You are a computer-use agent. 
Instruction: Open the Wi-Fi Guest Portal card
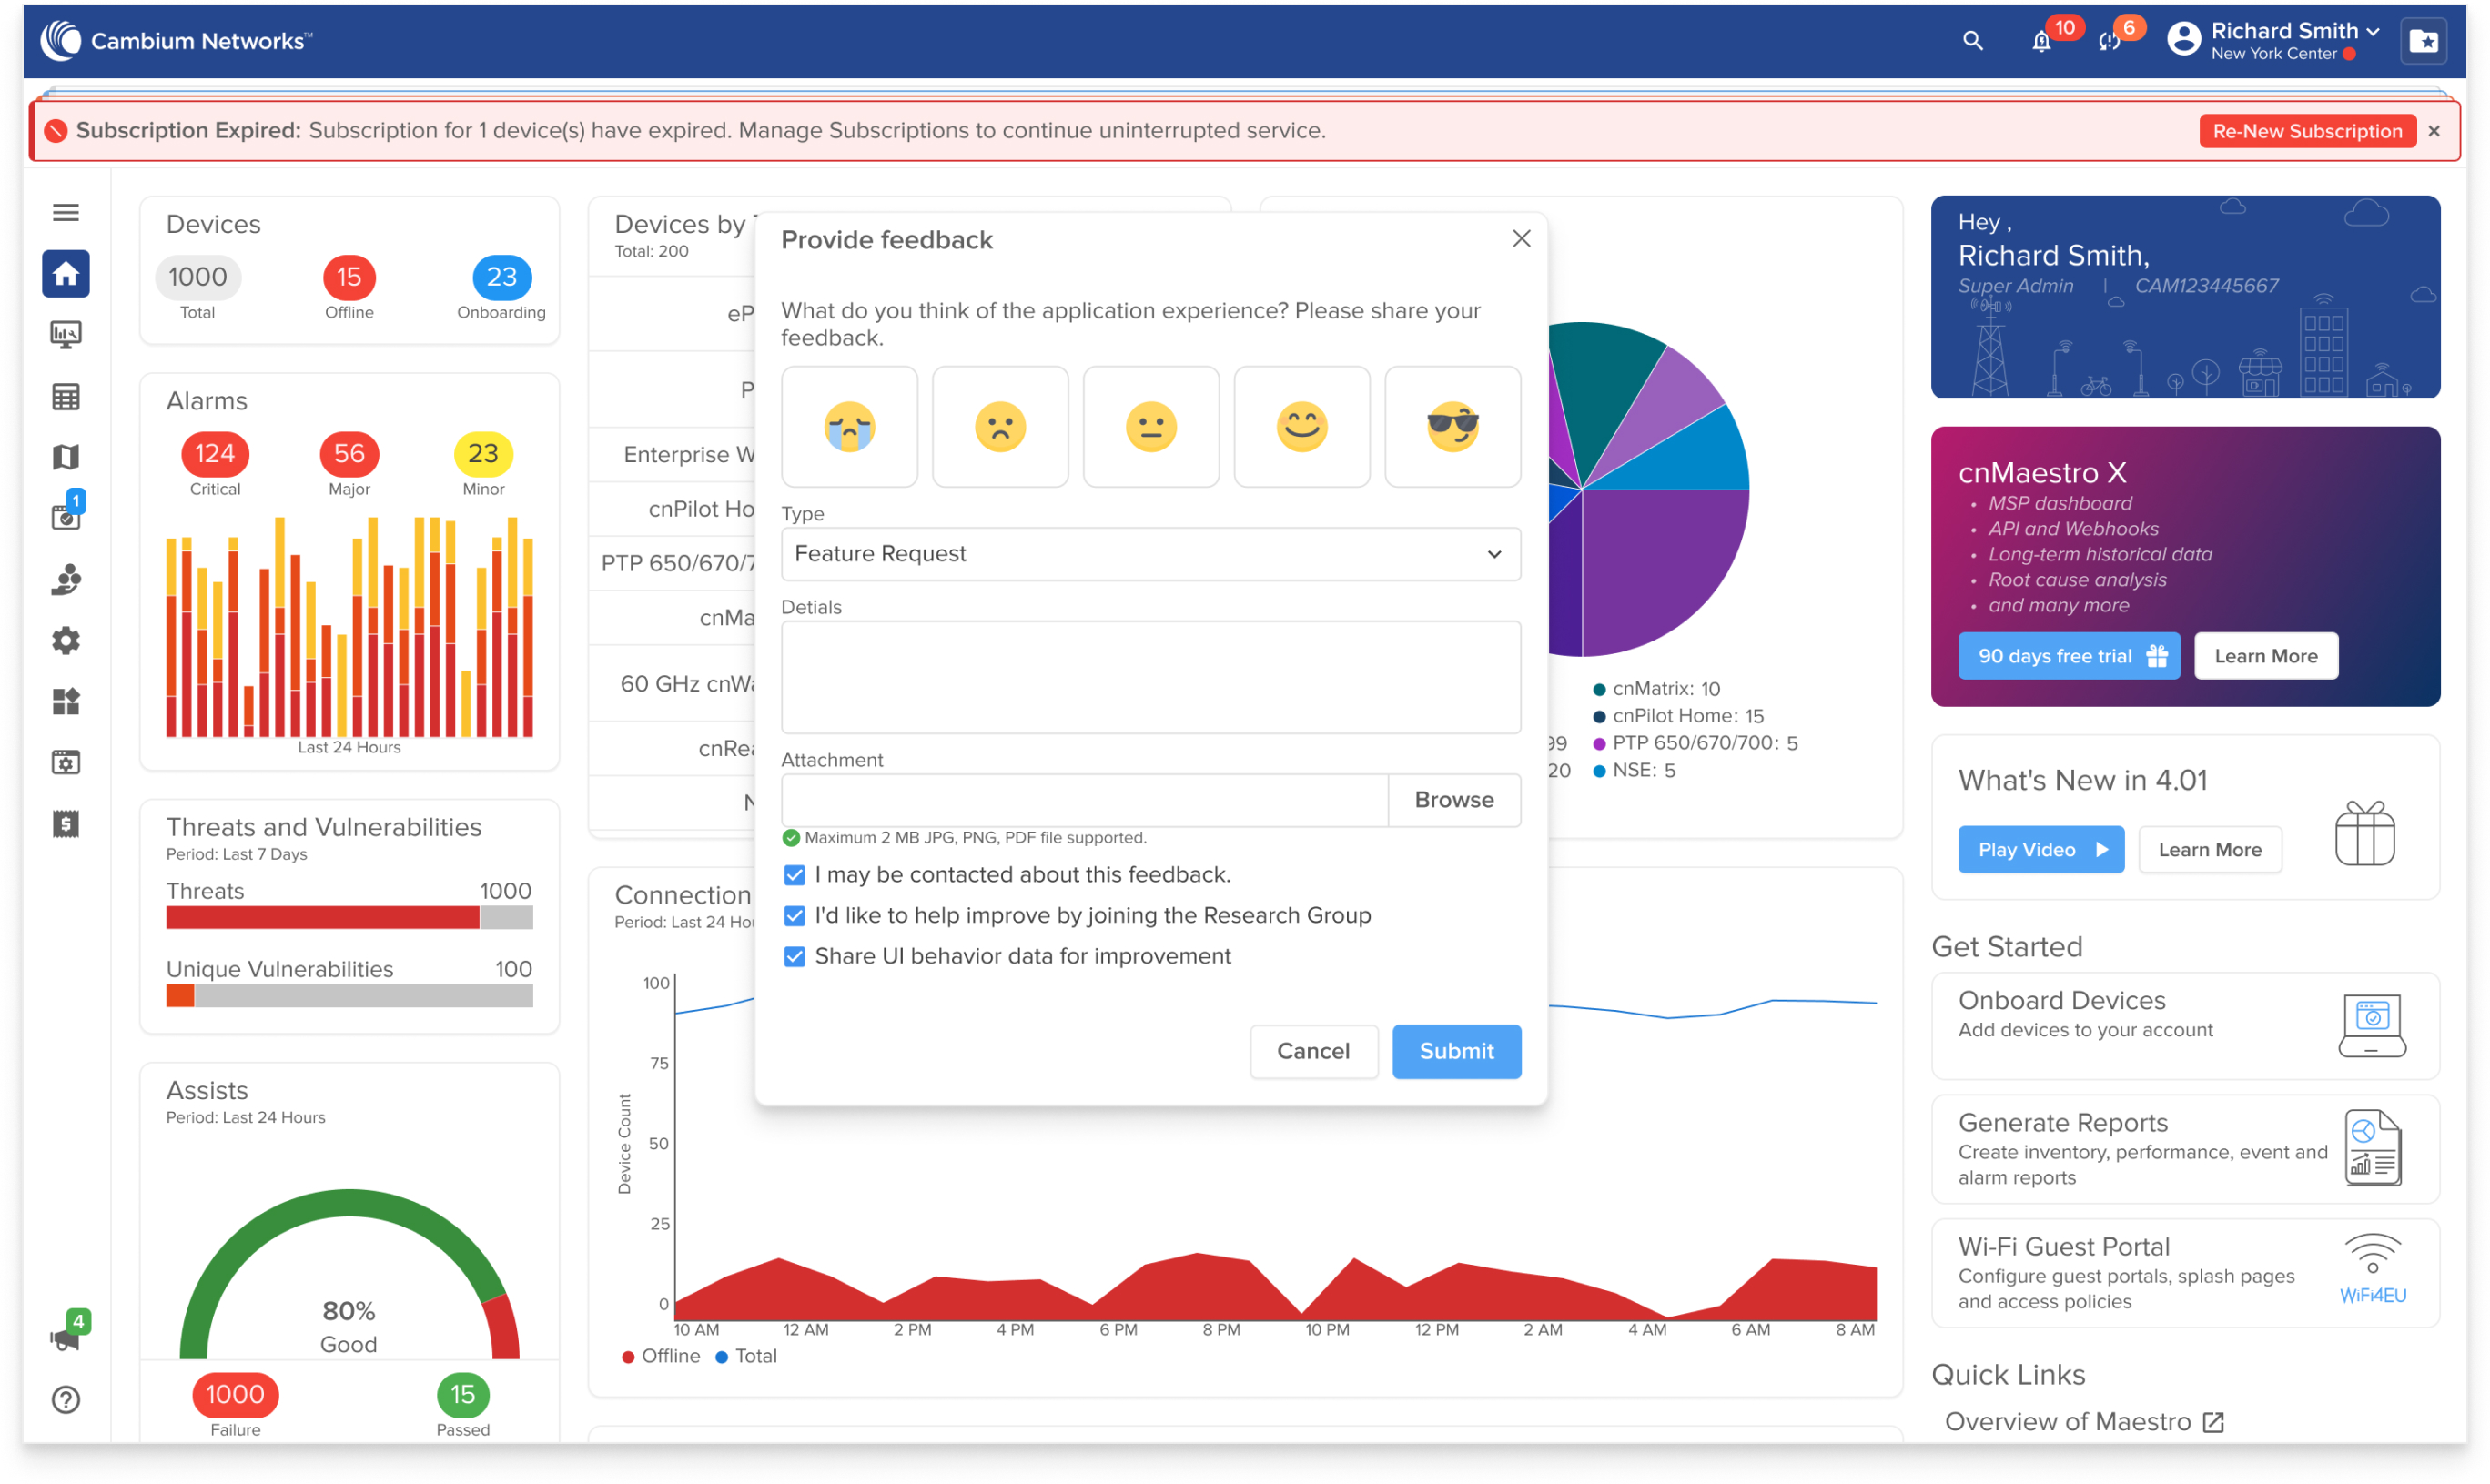(x=2185, y=1273)
